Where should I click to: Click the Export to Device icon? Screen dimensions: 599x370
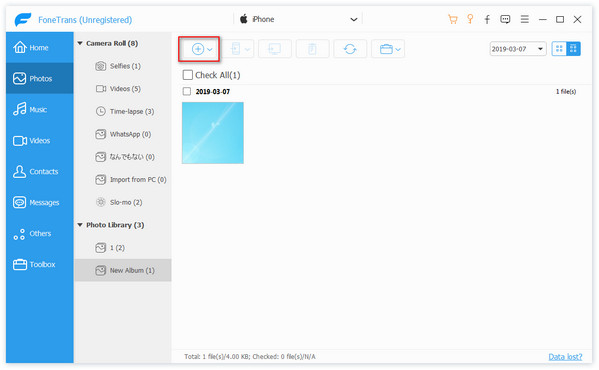[x=238, y=49]
